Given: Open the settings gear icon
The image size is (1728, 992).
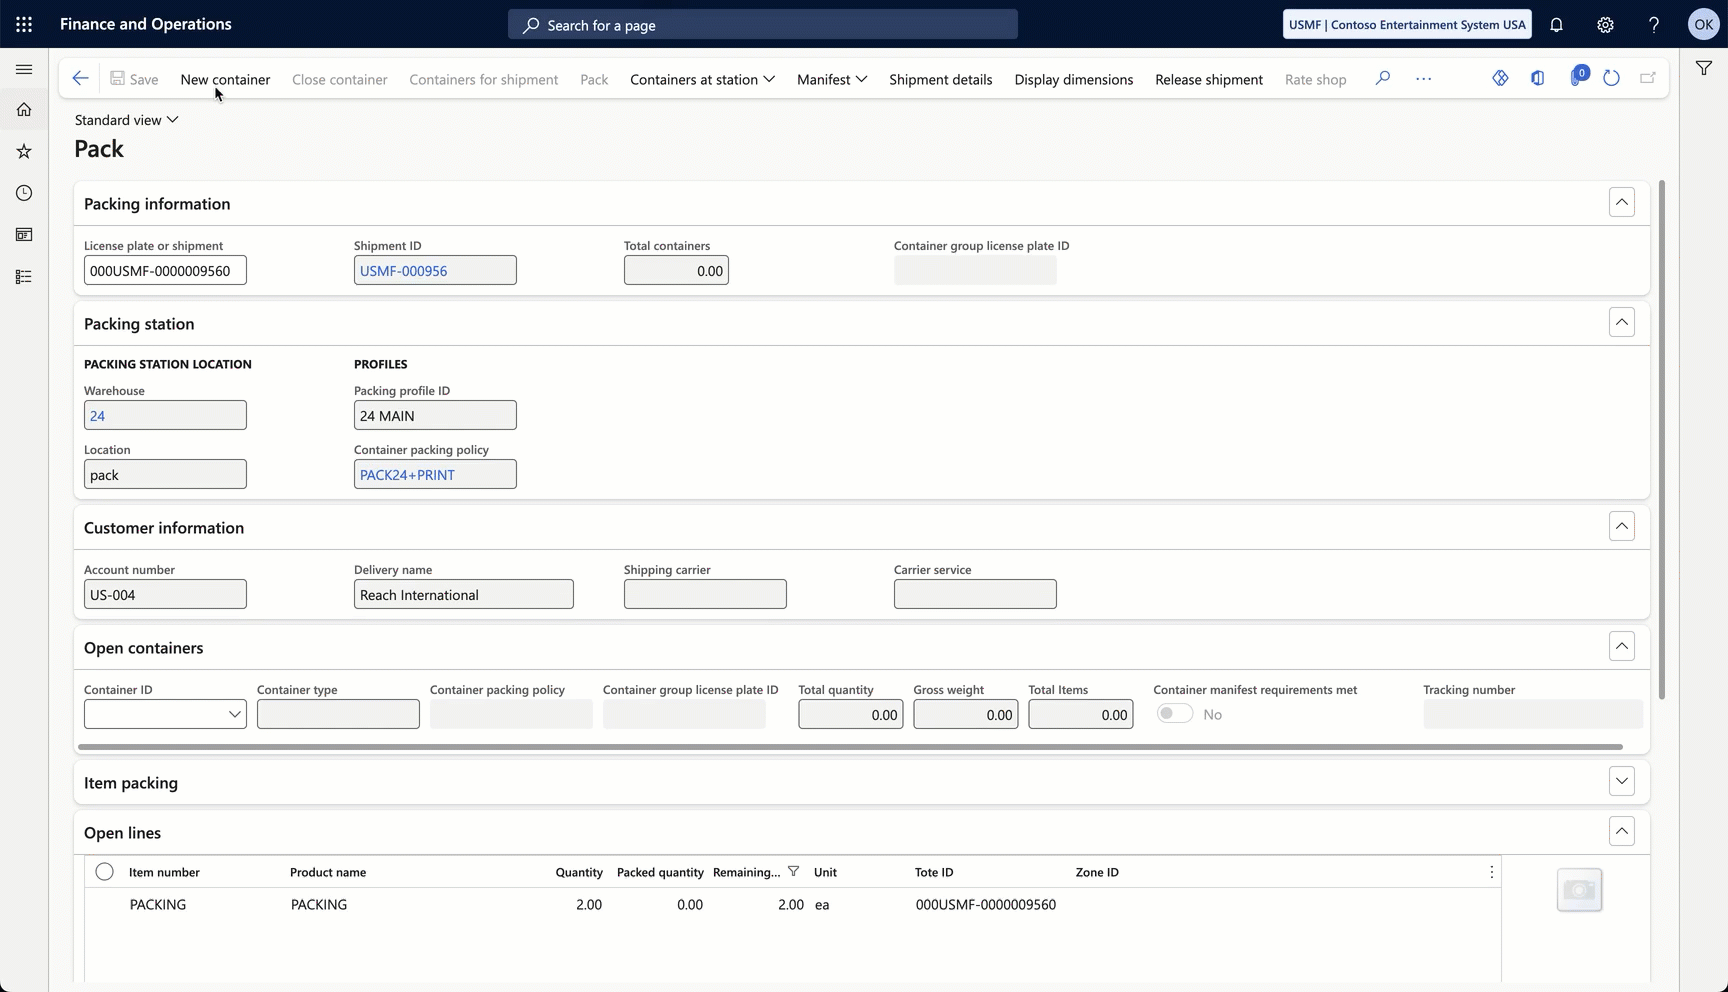Looking at the screenshot, I should [1605, 25].
